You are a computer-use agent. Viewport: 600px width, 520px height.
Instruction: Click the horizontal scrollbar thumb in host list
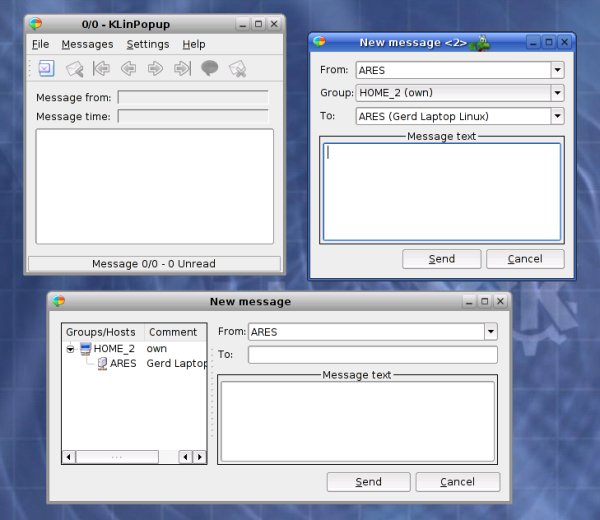117,457
